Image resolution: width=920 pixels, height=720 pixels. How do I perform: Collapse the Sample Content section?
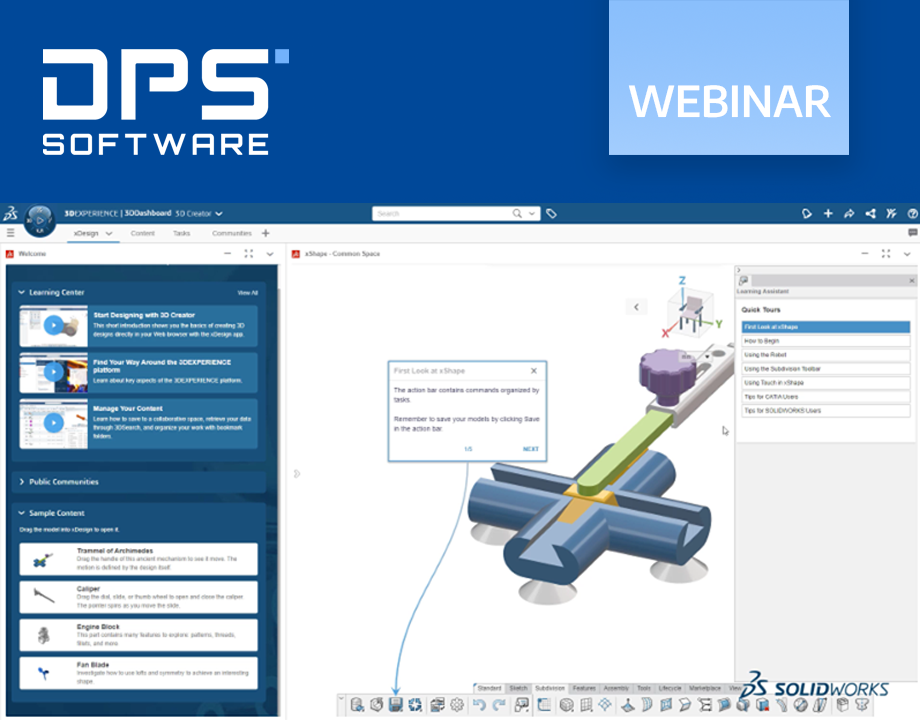click(22, 513)
